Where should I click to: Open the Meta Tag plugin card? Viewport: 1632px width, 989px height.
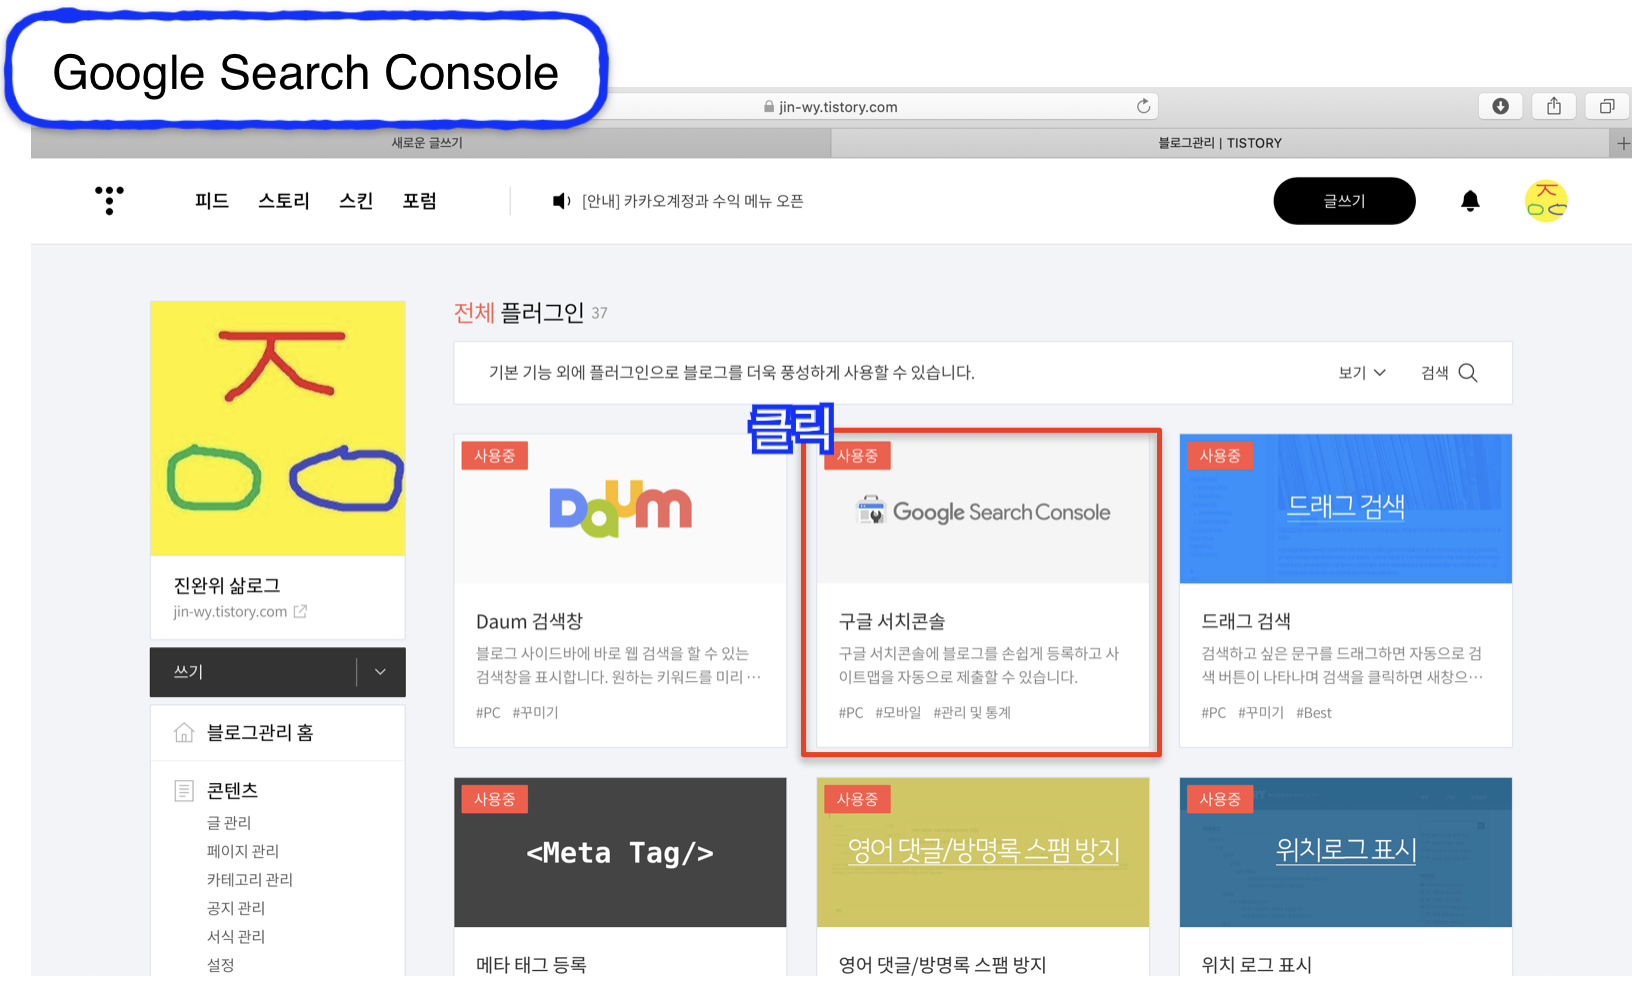[620, 877]
